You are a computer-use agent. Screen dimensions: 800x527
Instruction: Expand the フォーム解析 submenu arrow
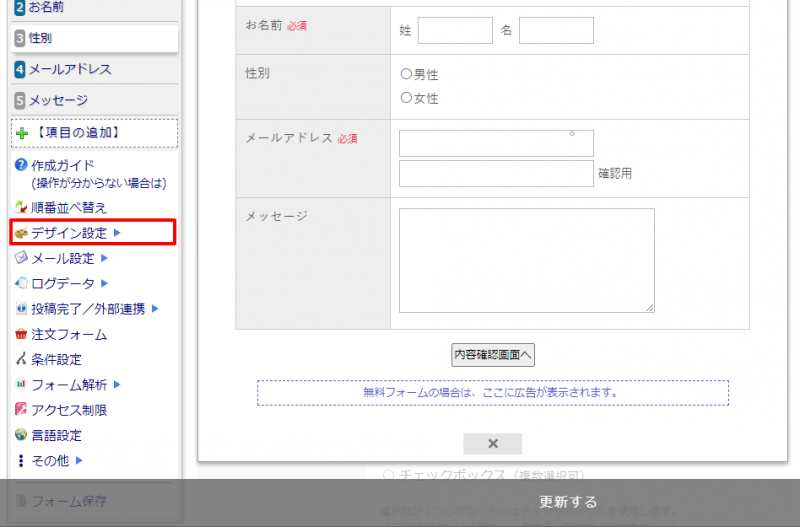(x=117, y=384)
